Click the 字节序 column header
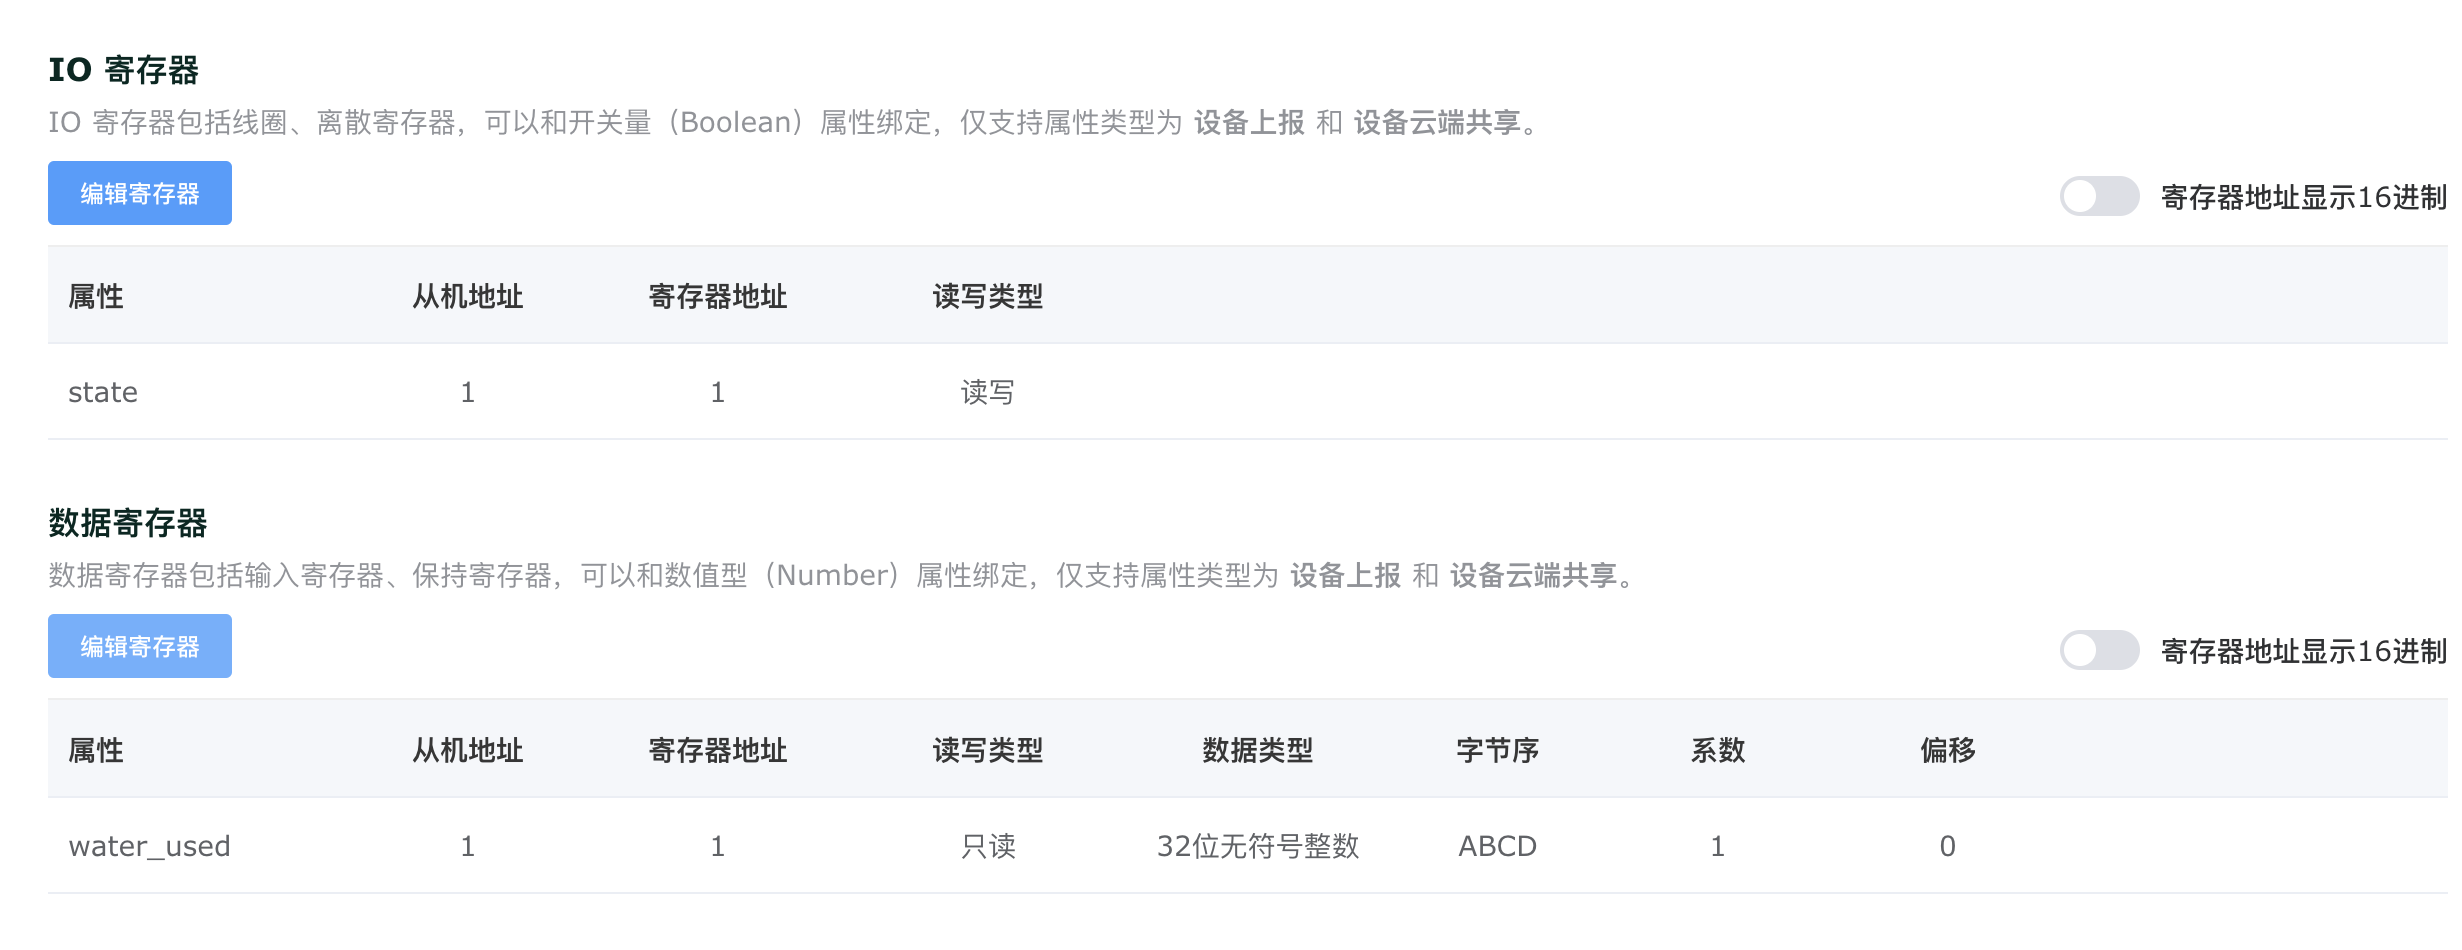 (x=1497, y=750)
